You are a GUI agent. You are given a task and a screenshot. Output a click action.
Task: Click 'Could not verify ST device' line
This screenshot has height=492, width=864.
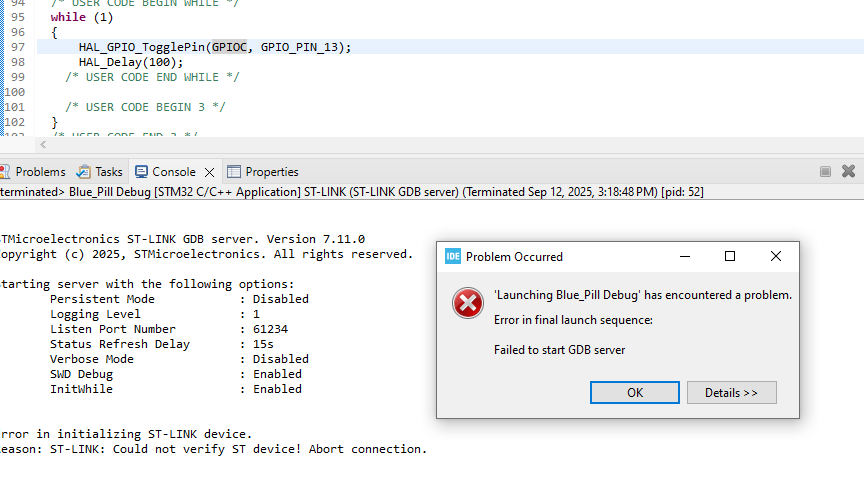coord(213,449)
